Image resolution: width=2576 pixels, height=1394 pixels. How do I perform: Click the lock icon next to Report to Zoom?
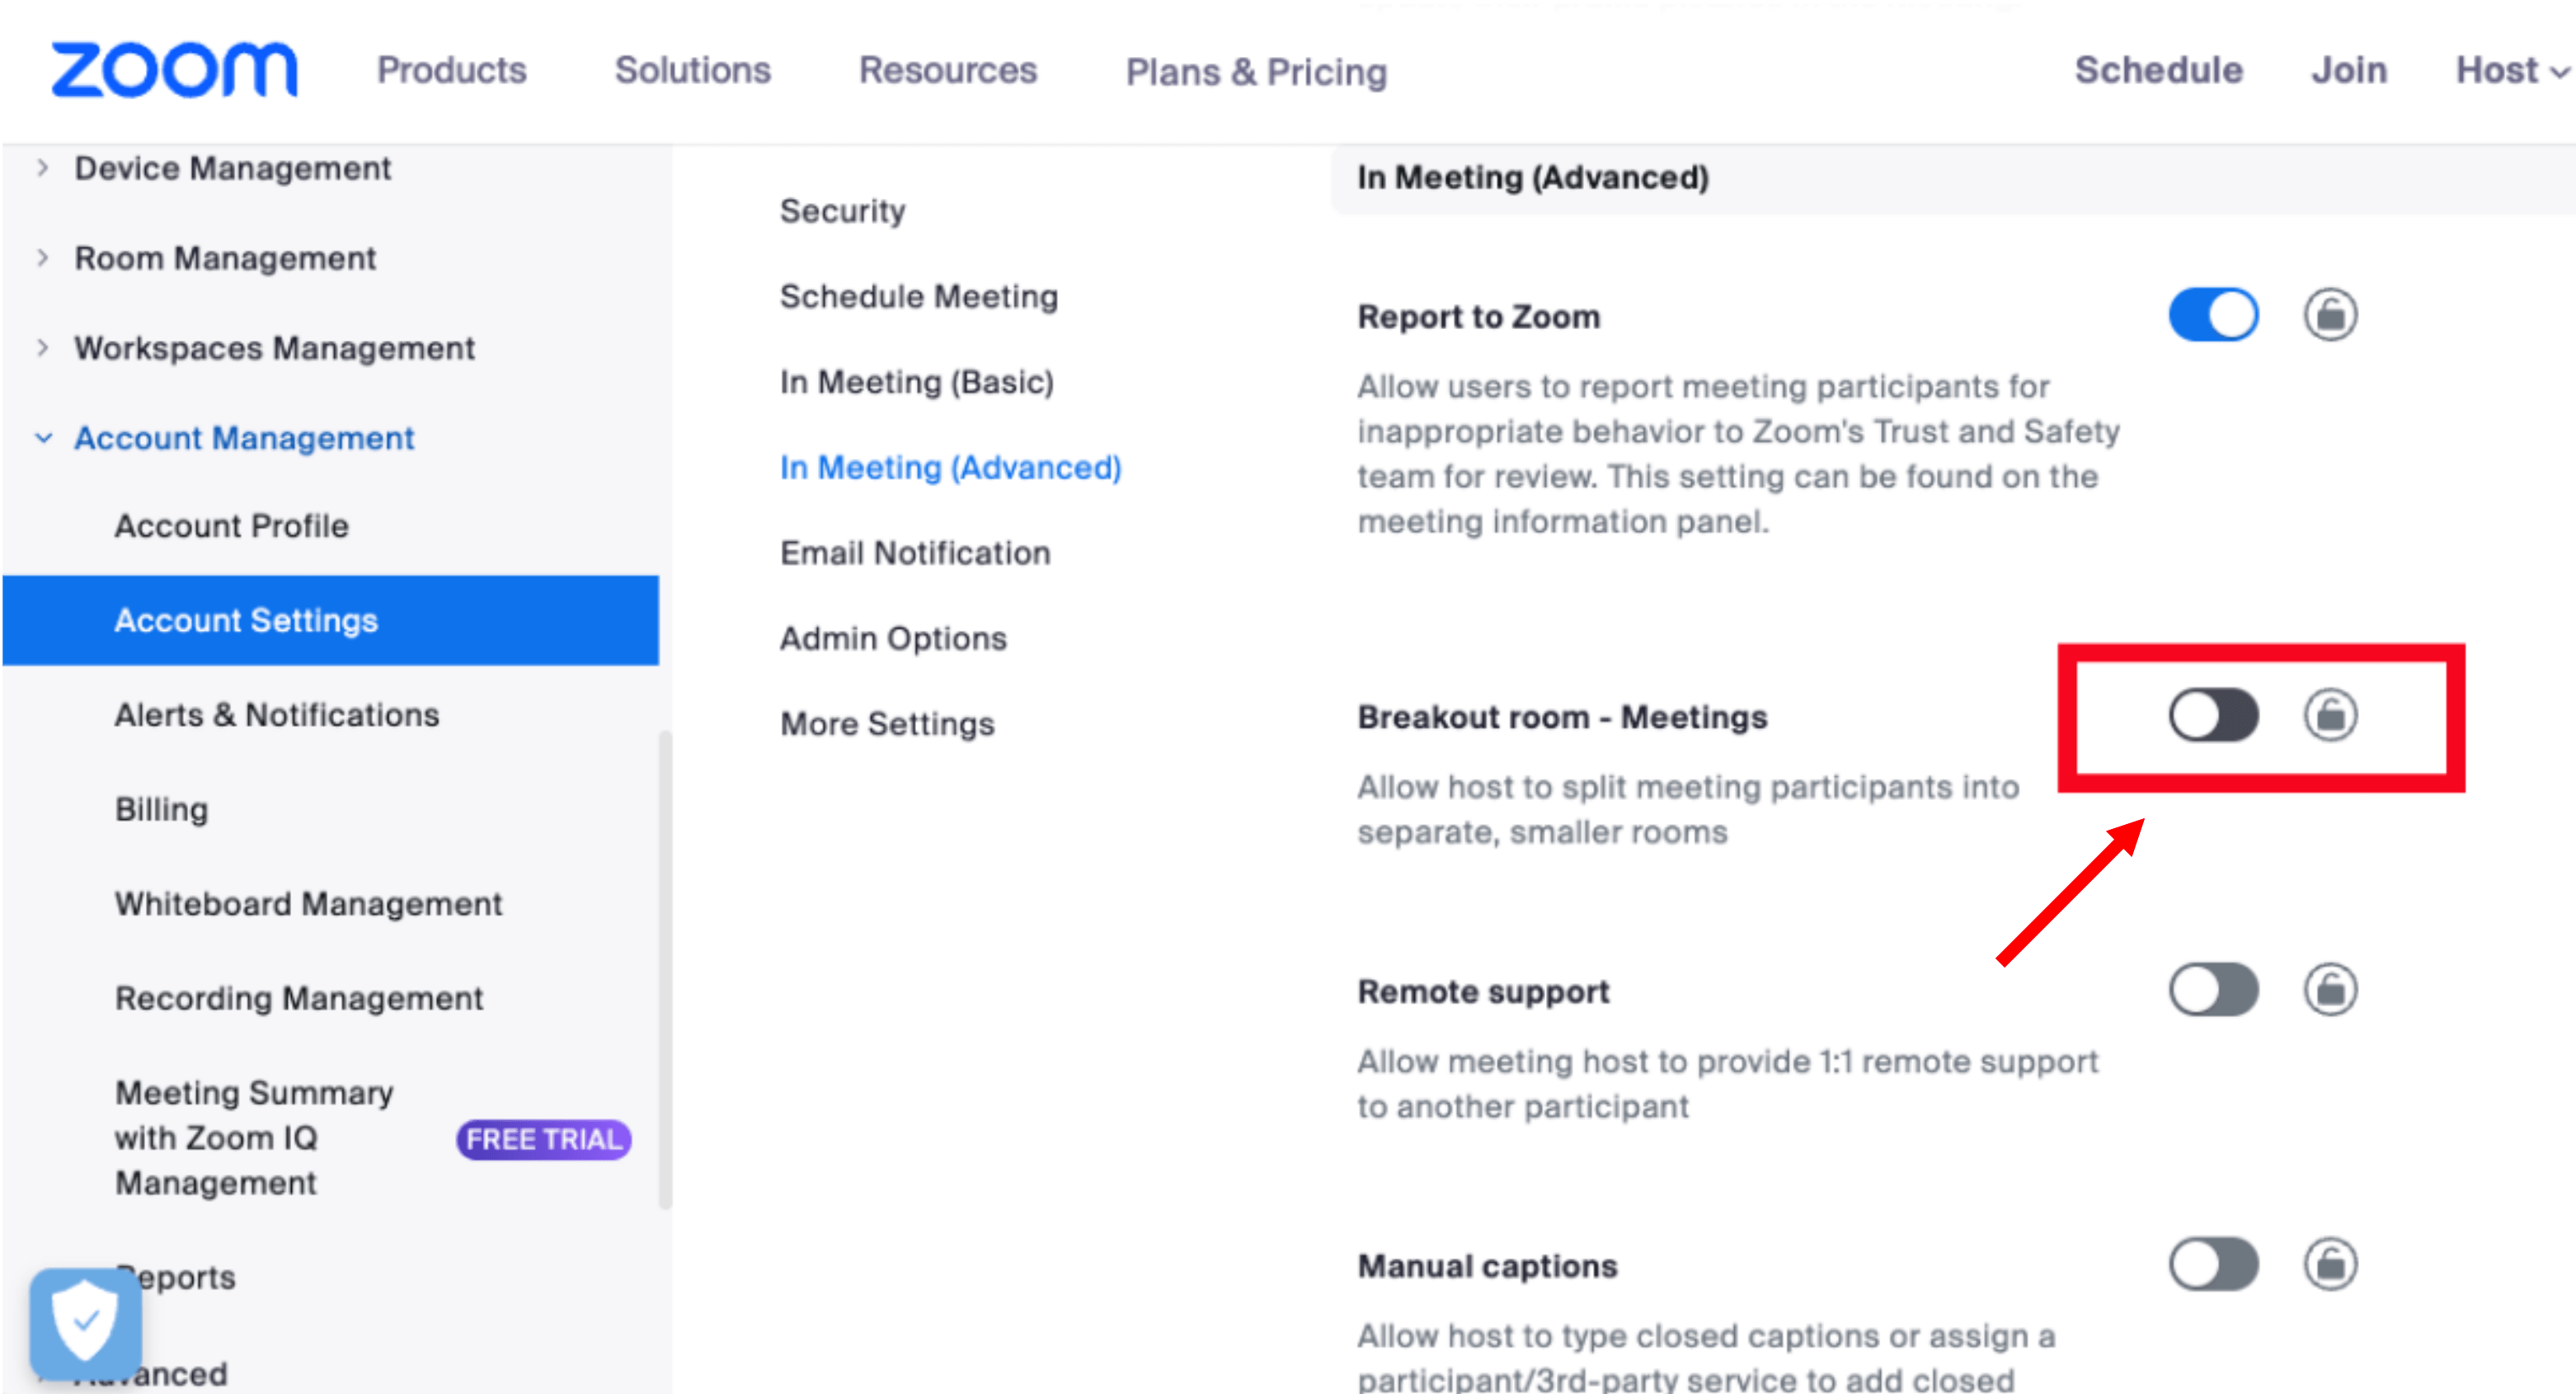[x=2327, y=313]
